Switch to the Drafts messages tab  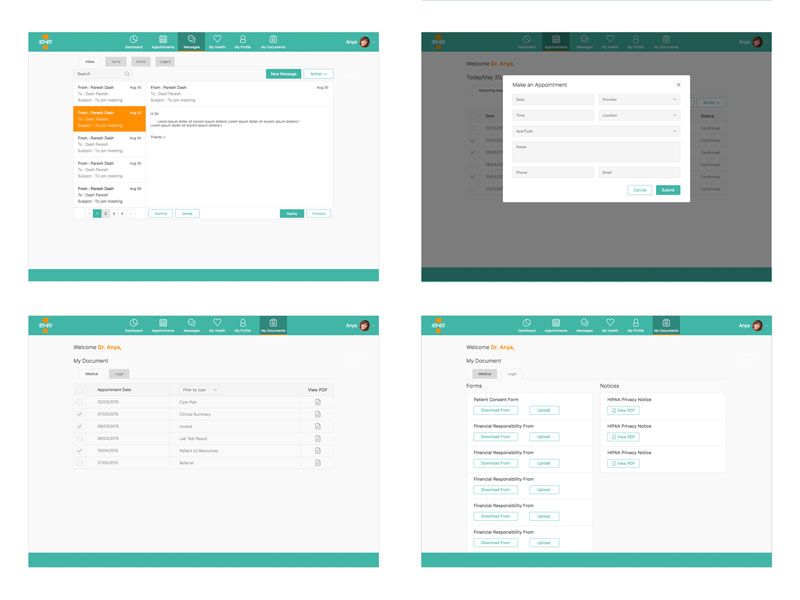(141, 62)
